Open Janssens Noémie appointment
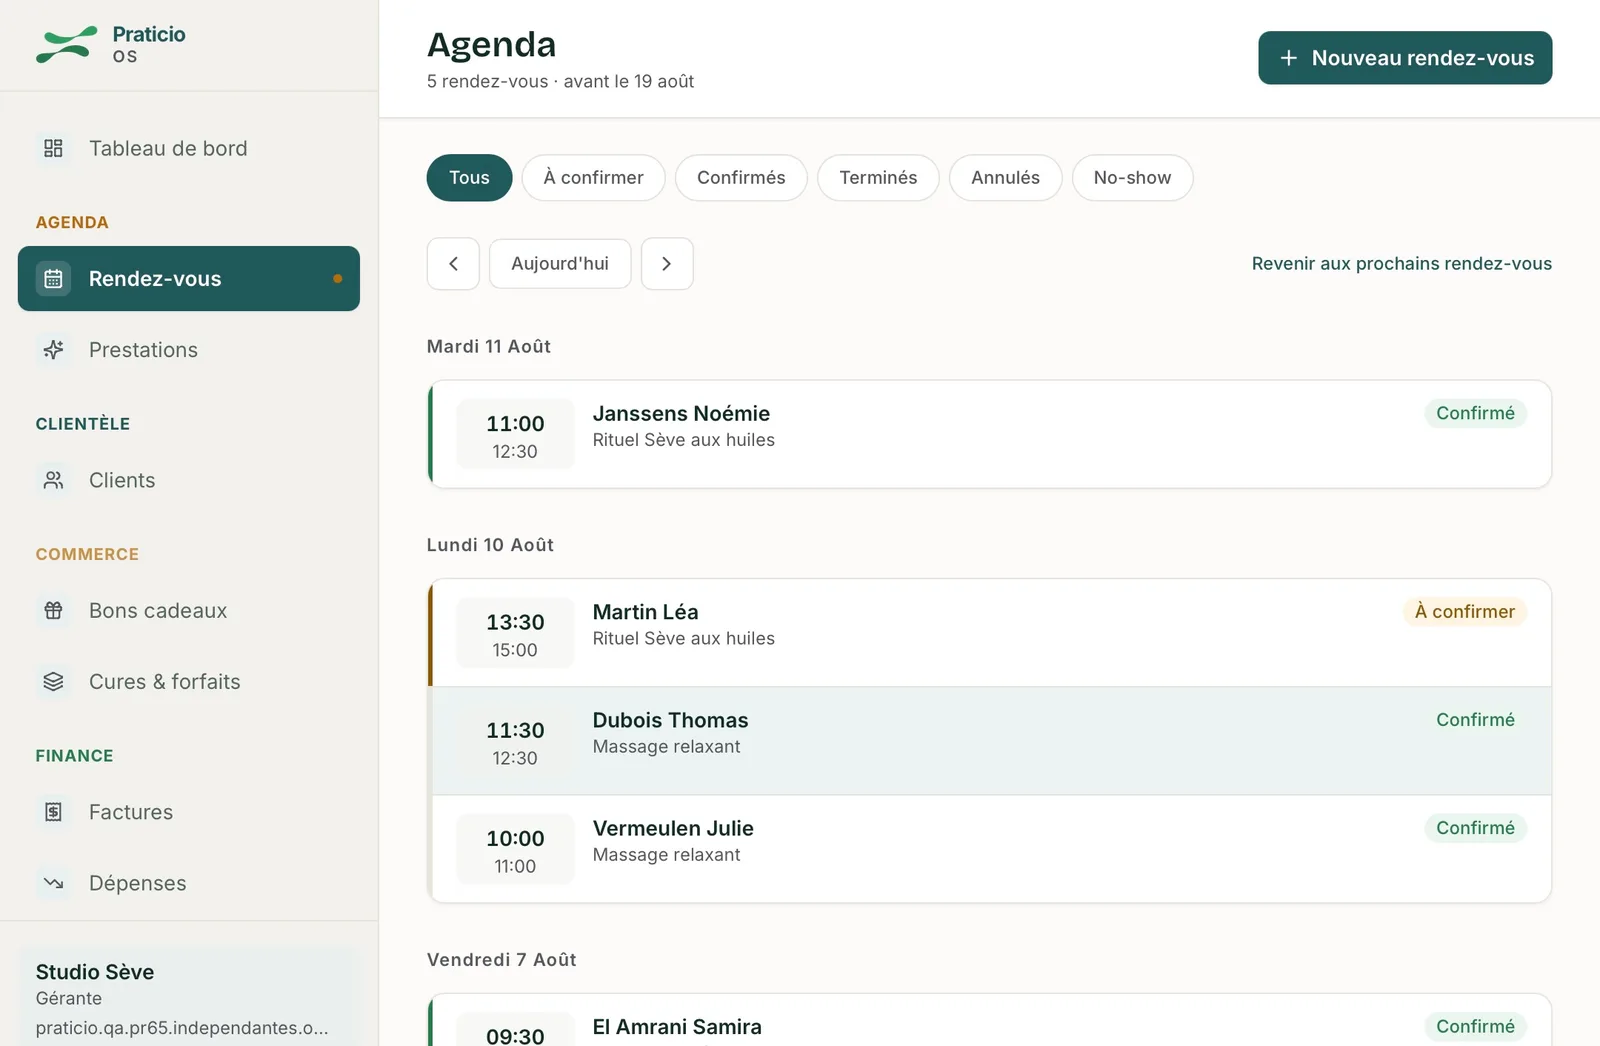Image resolution: width=1600 pixels, height=1046 pixels. pos(990,434)
